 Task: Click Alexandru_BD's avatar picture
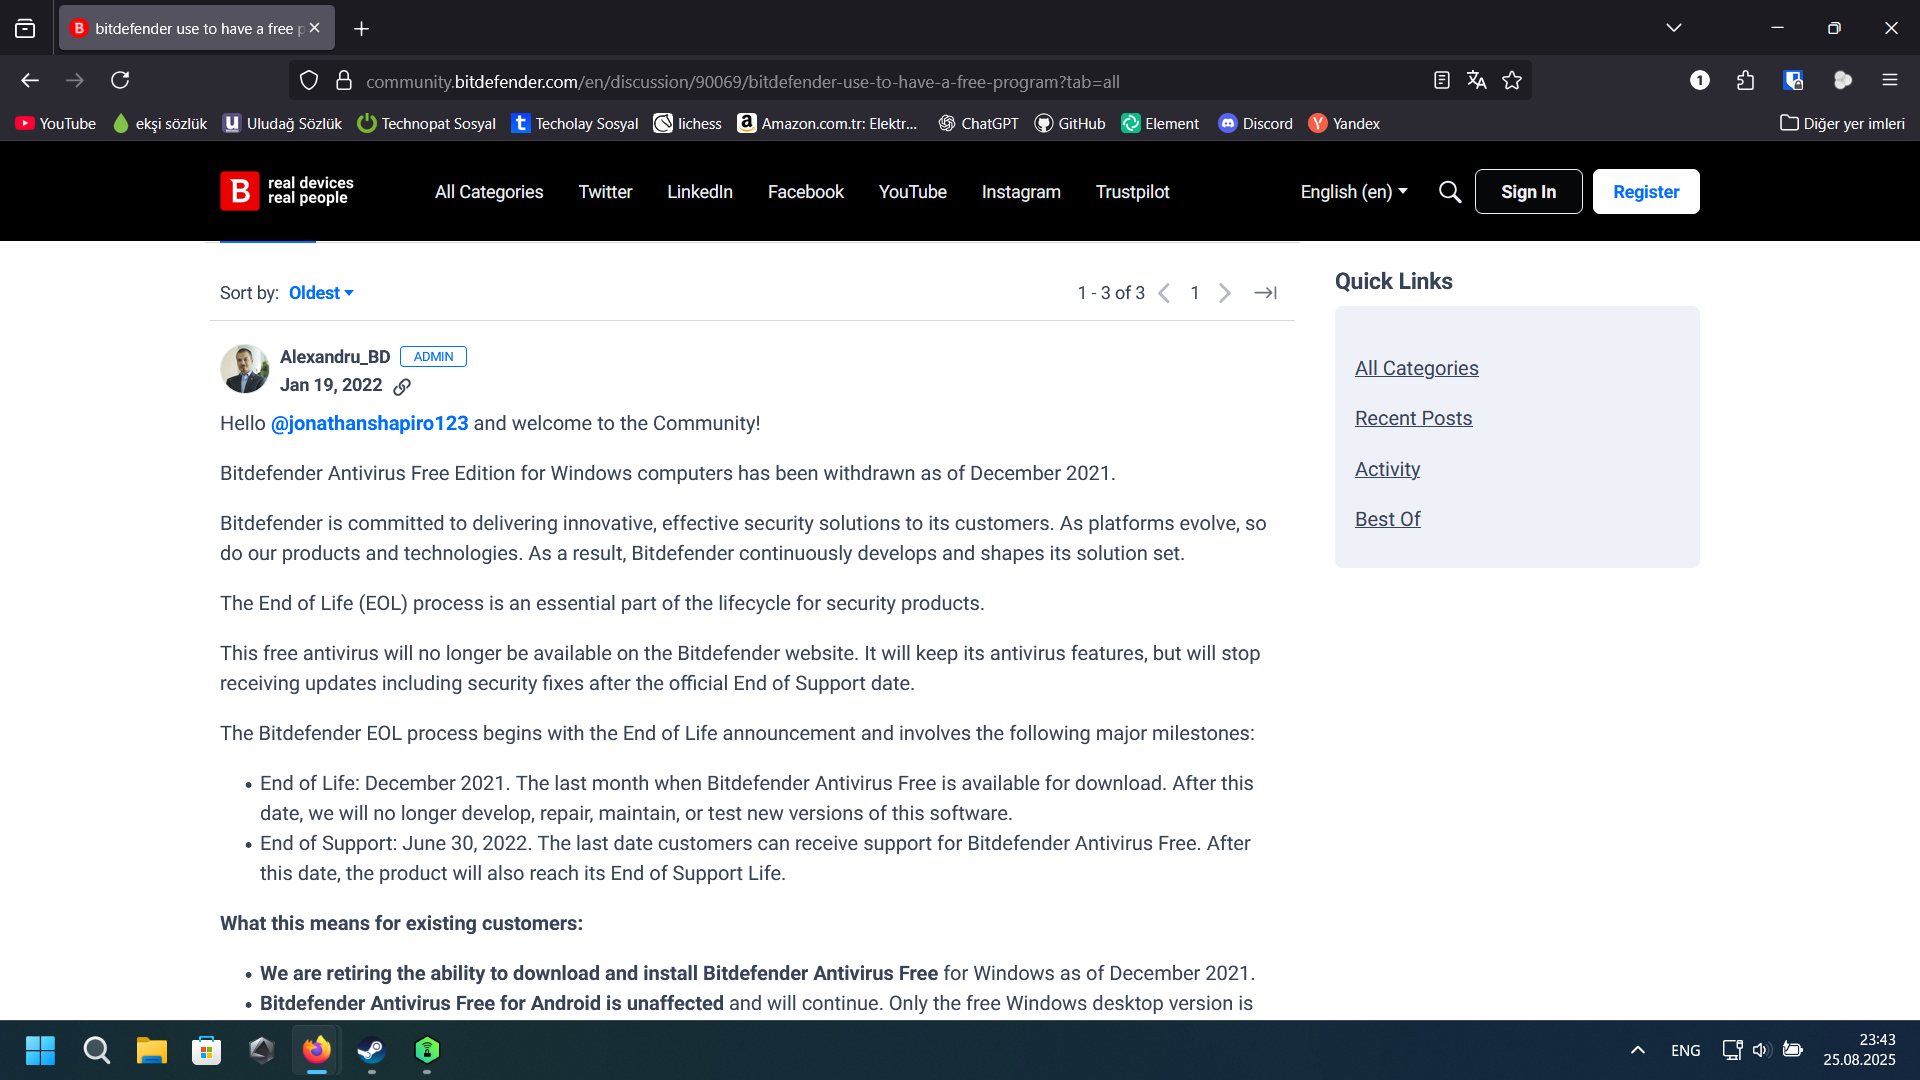pos(245,369)
